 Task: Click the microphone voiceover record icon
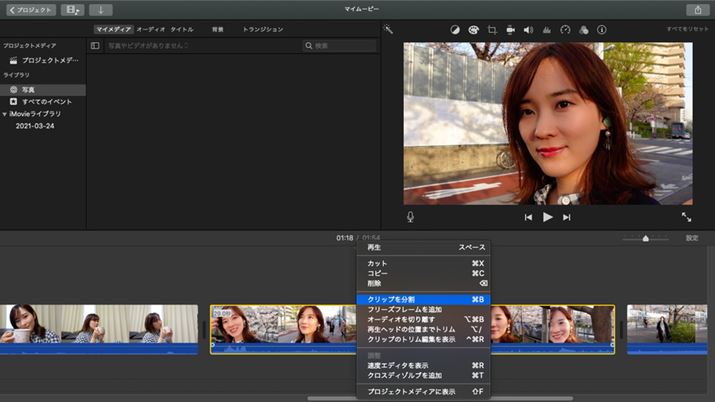(410, 216)
